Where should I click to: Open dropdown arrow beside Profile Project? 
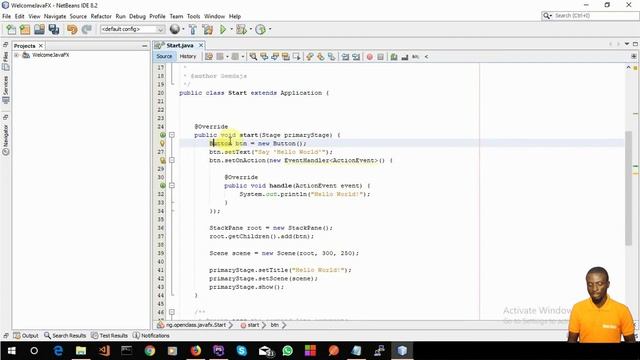tap(270, 29)
